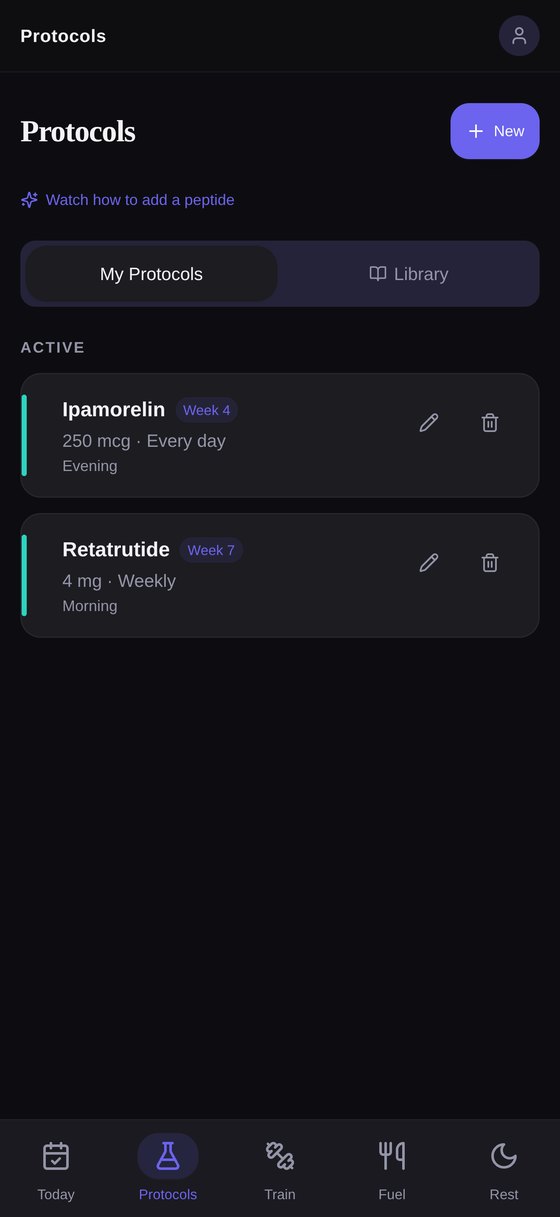Open the Ipamorelin protocol card
The width and height of the screenshot is (560, 1217).
click(280, 435)
